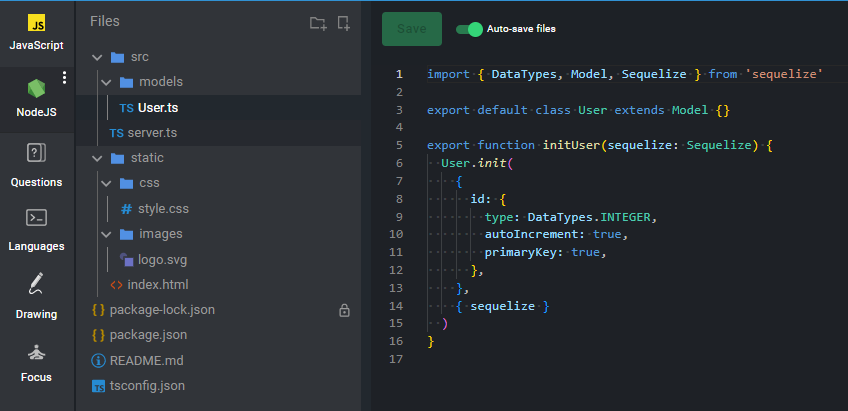Screen dimensions: 848x411
Task: Open the three-dot menu next to NodeJS
Action: point(65,78)
